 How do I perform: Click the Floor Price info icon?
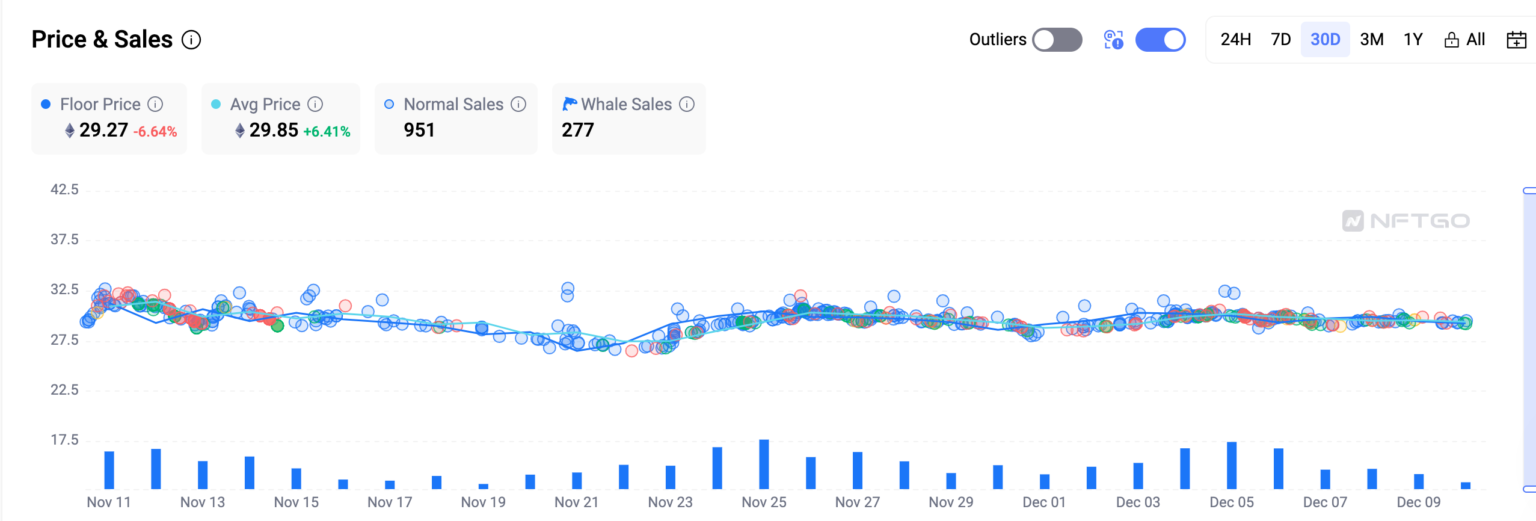point(155,104)
